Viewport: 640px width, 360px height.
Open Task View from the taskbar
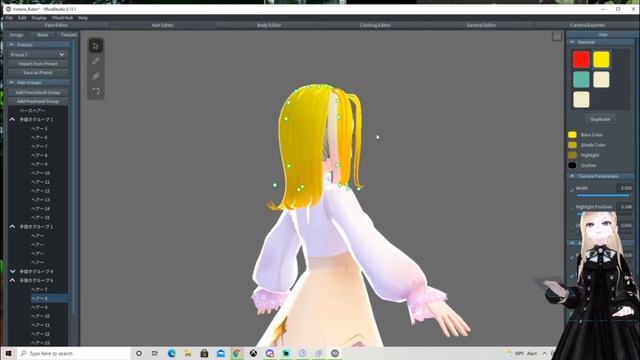tap(155, 353)
